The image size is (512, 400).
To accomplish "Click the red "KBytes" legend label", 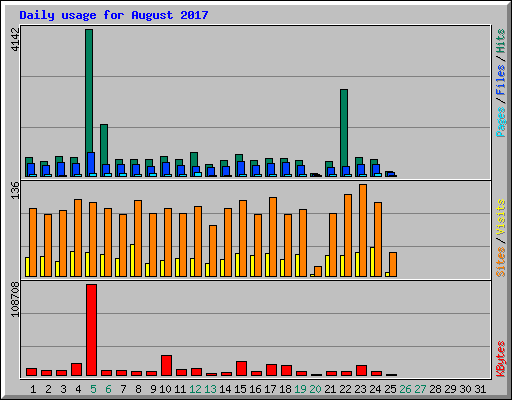I will pyautogui.click(x=501, y=359).
